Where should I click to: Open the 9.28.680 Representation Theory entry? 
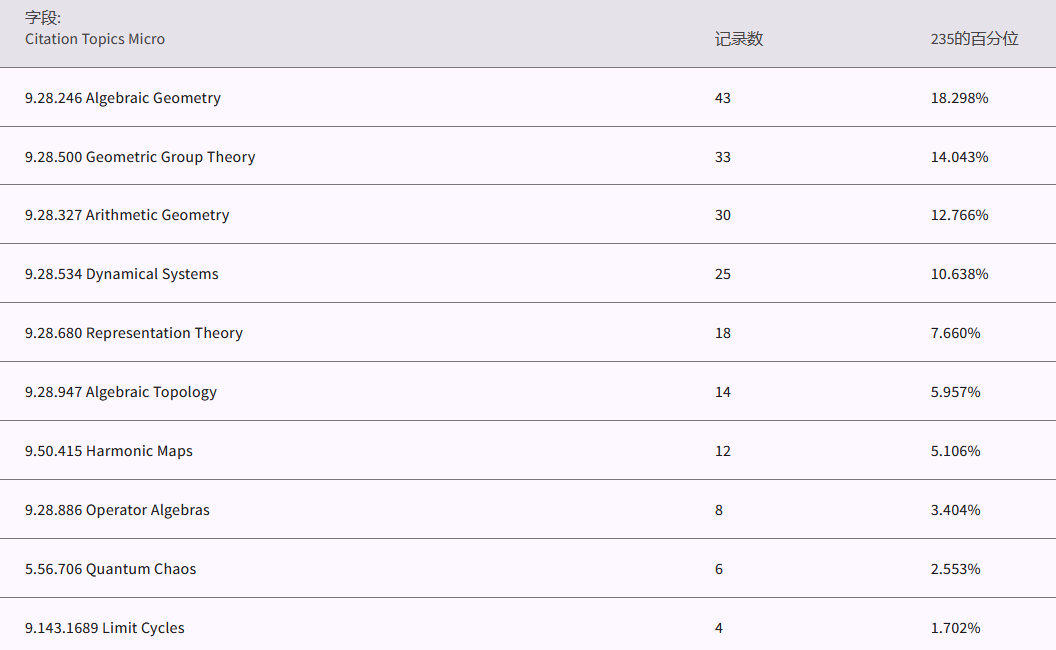(134, 333)
